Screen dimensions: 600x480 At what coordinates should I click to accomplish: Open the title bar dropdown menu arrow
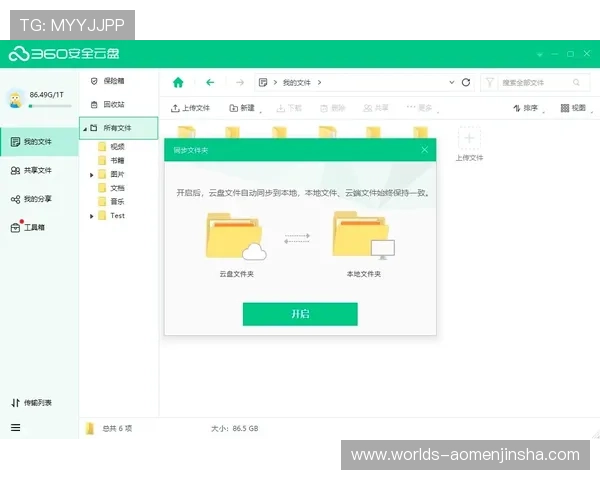pyautogui.click(x=540, y=54)
